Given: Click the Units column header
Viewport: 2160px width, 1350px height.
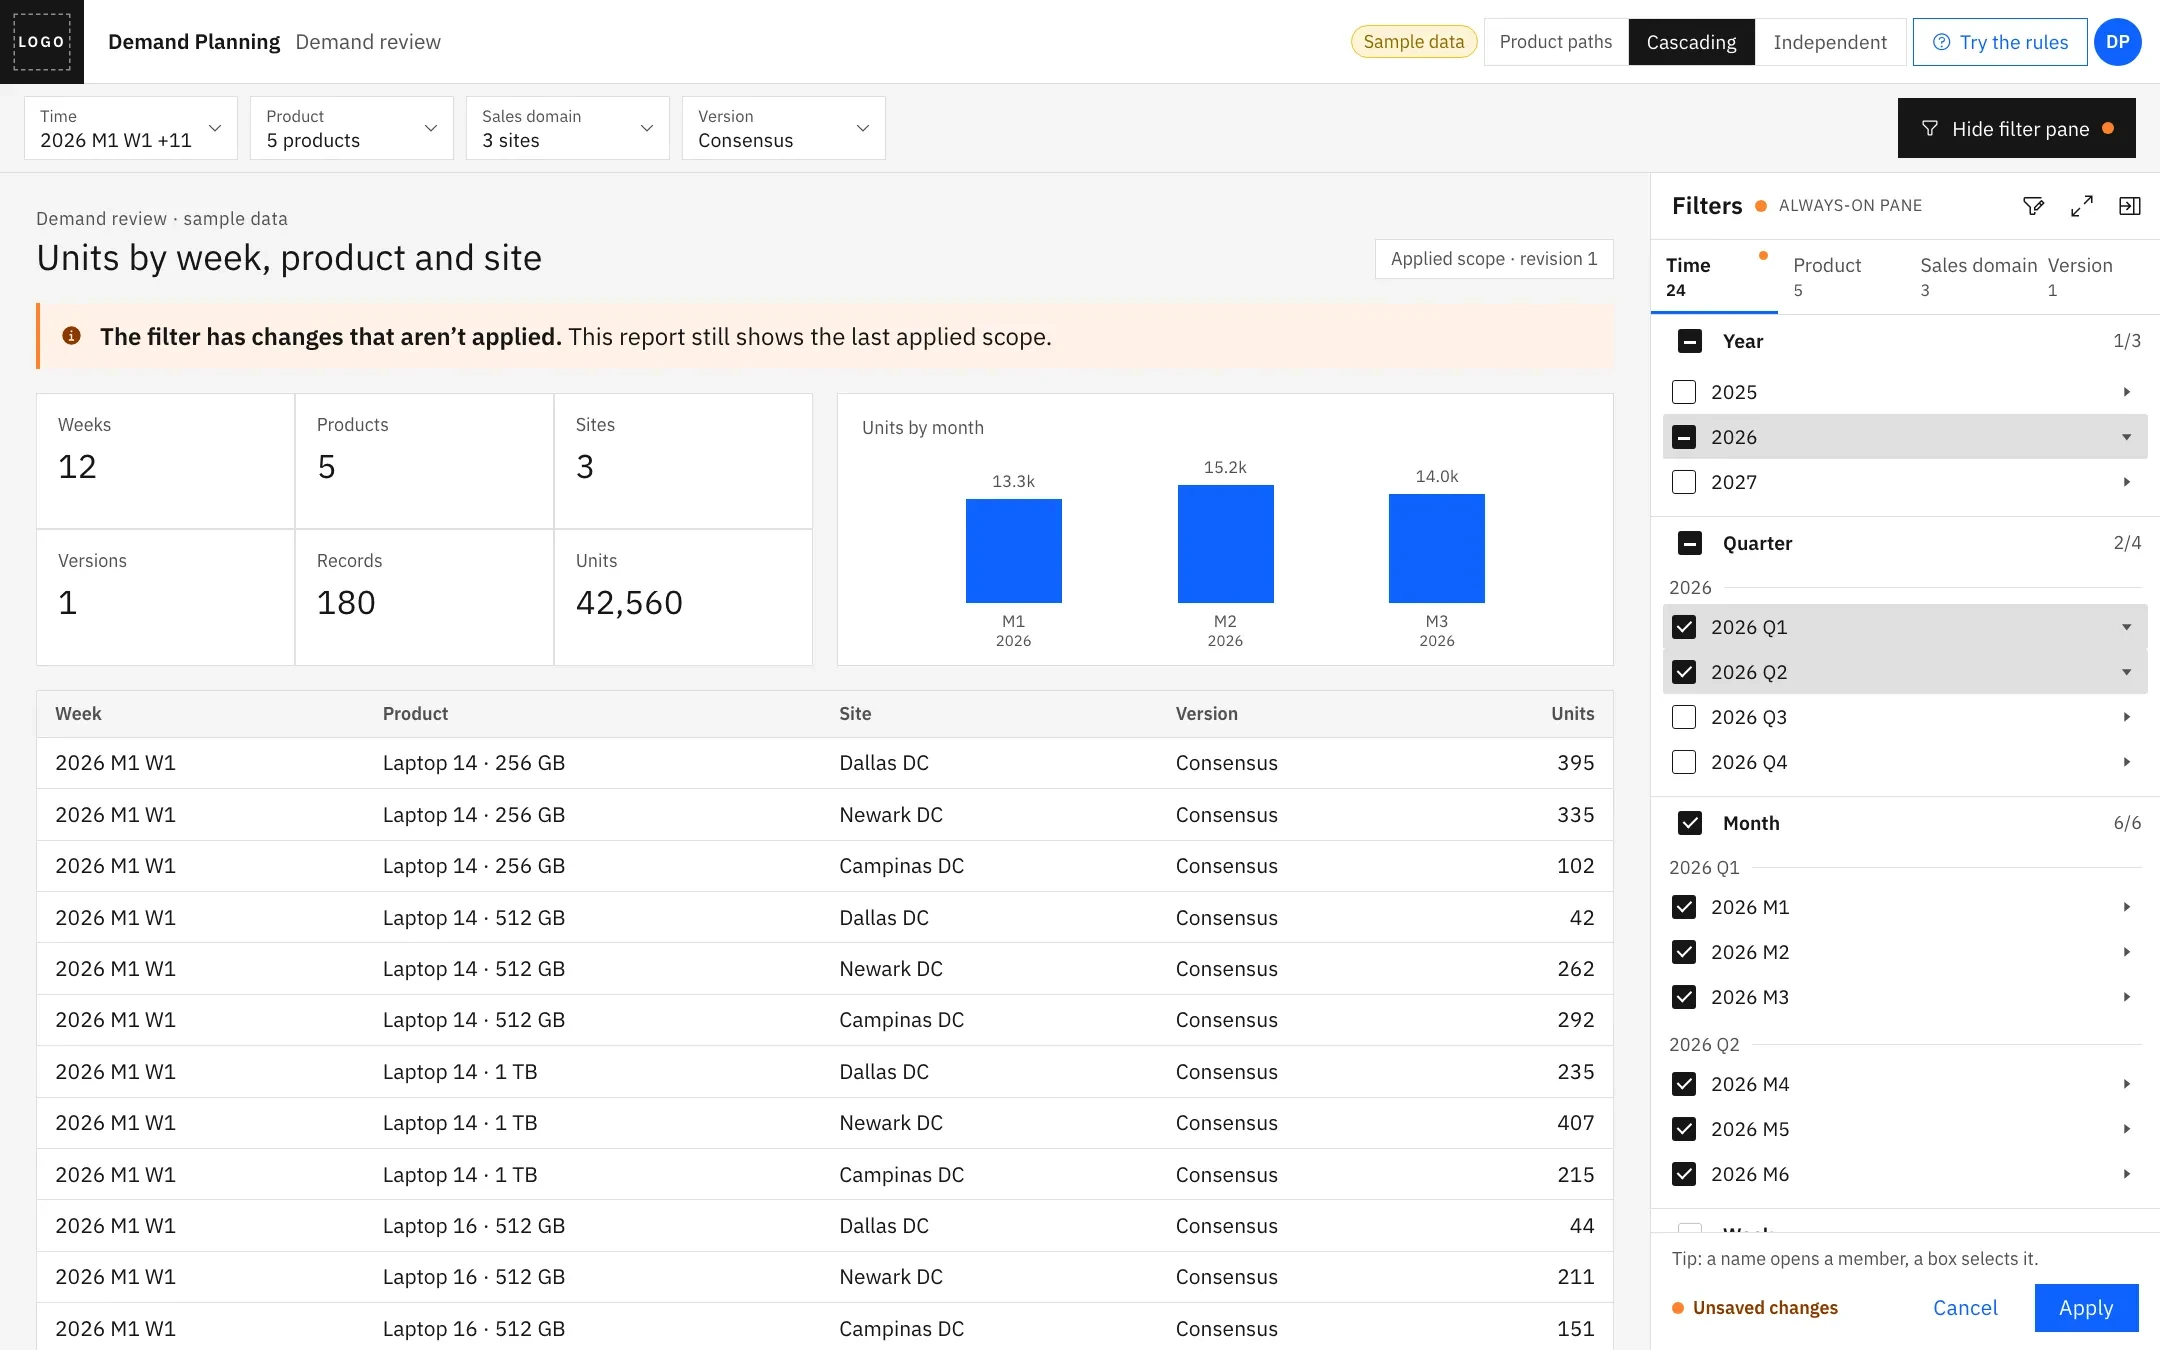Looking at the screenshot, I should (1572, 714).
